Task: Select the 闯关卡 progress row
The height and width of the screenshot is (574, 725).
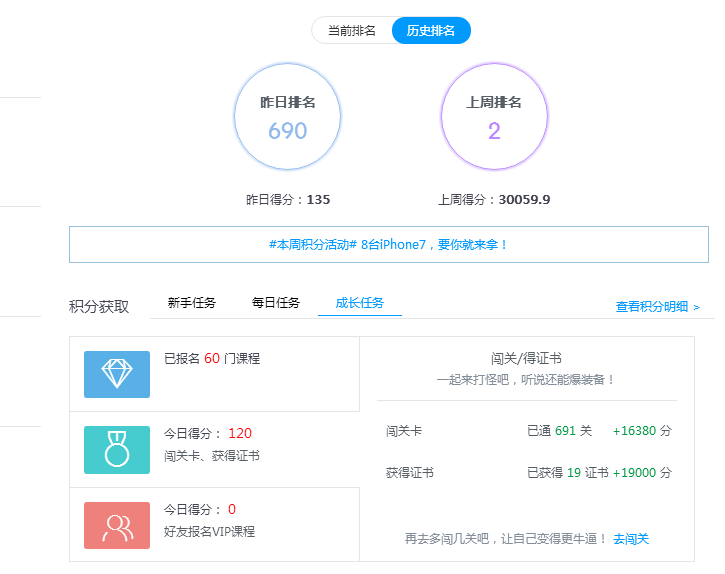Action: pyautogui.click(x=528, y=431)
